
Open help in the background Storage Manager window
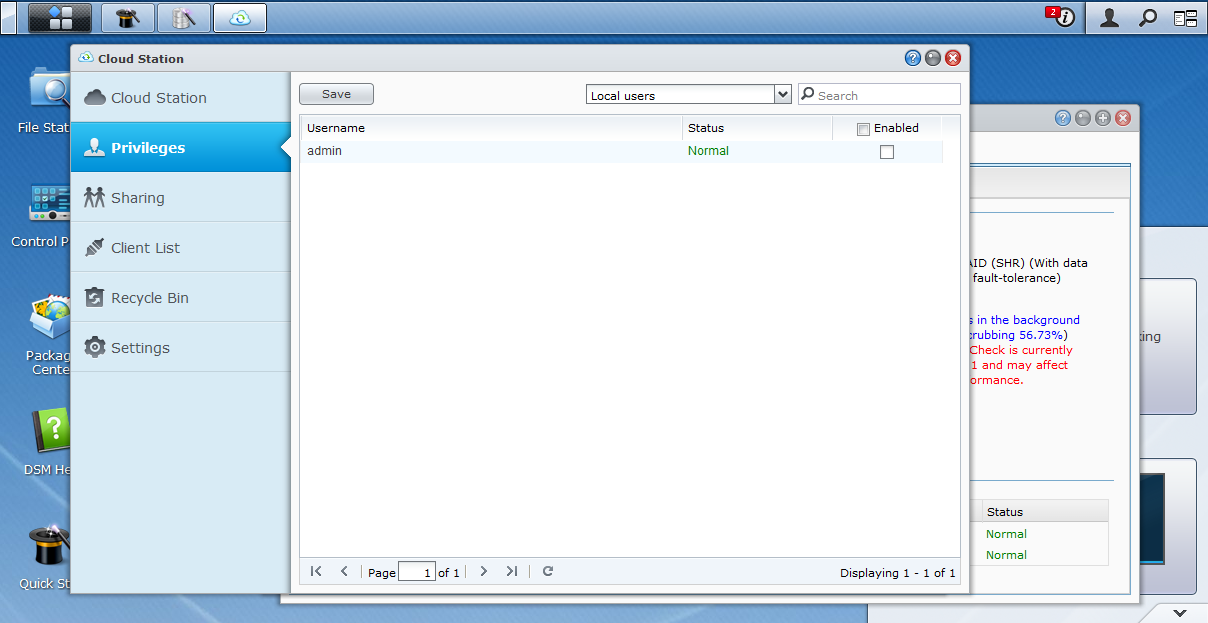[x=1063, y=118]
